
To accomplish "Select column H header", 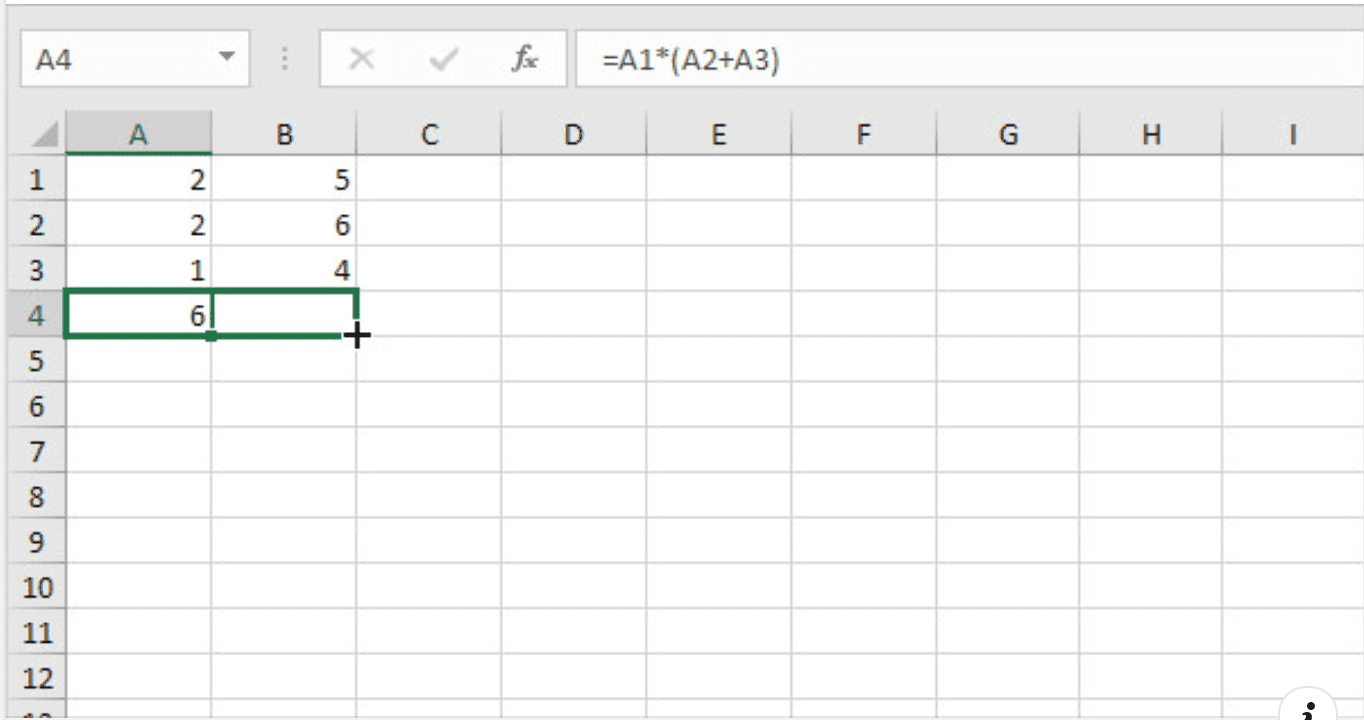I will click(1151, 135).
